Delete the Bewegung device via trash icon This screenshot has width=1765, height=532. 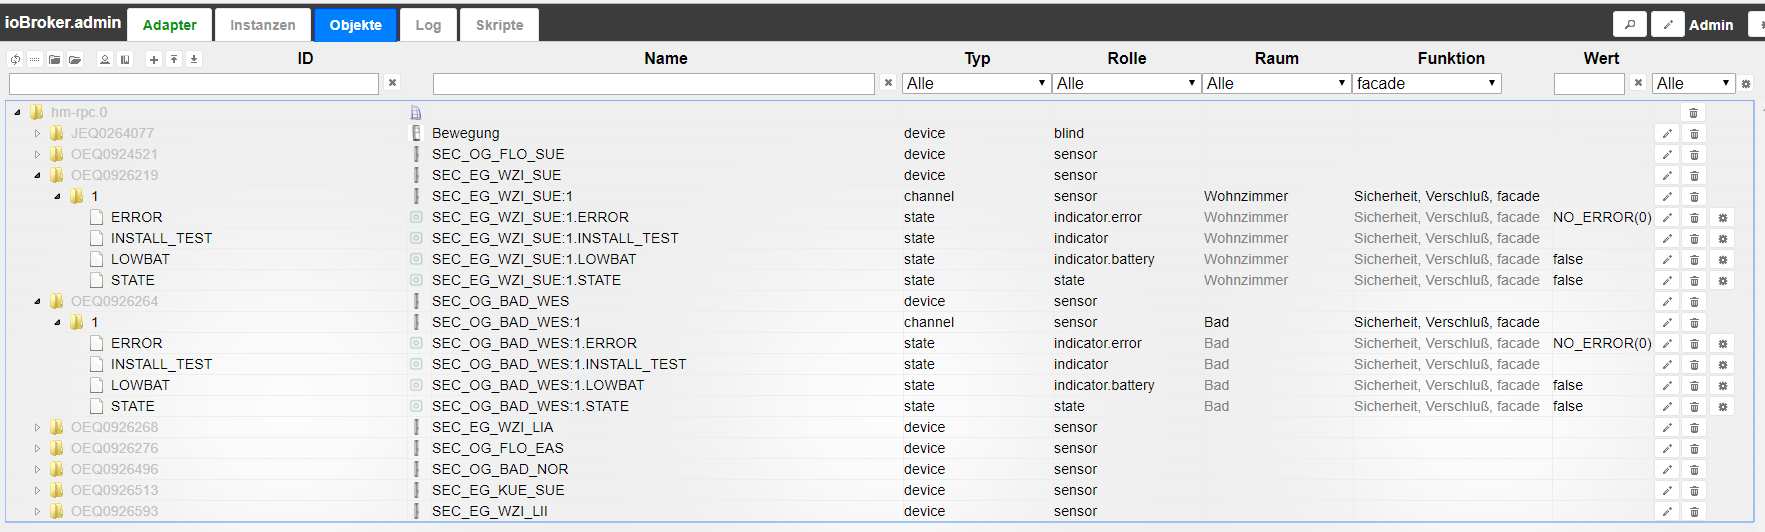[1694, 134]
